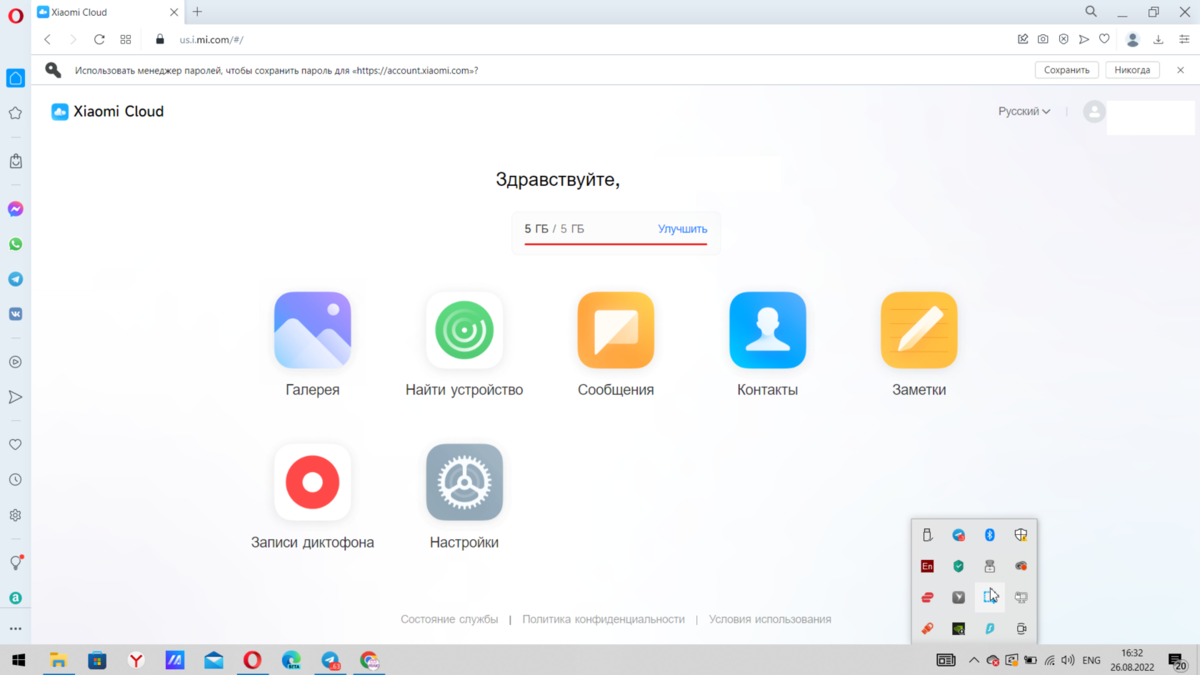Open the sidebar Player icon

(x=15, y=362)
